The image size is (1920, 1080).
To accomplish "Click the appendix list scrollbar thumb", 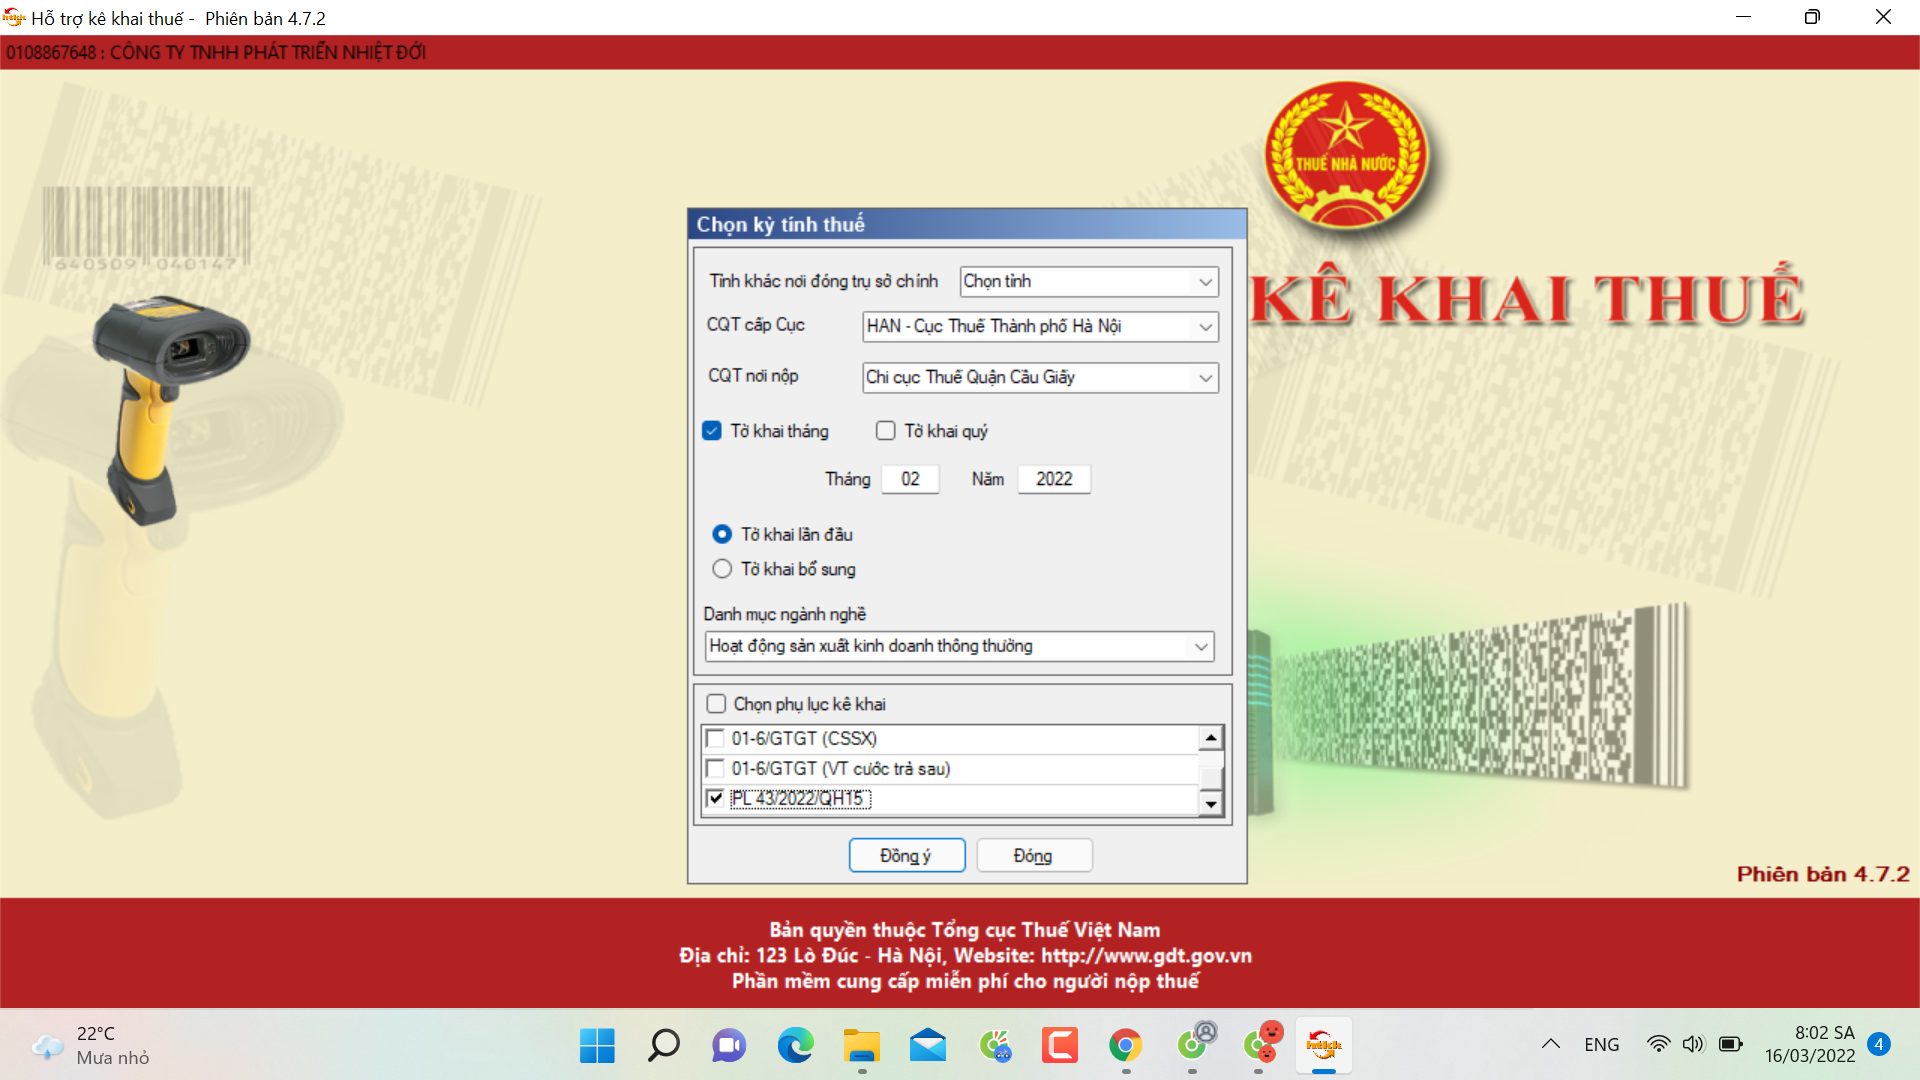I will point(1211,778).
